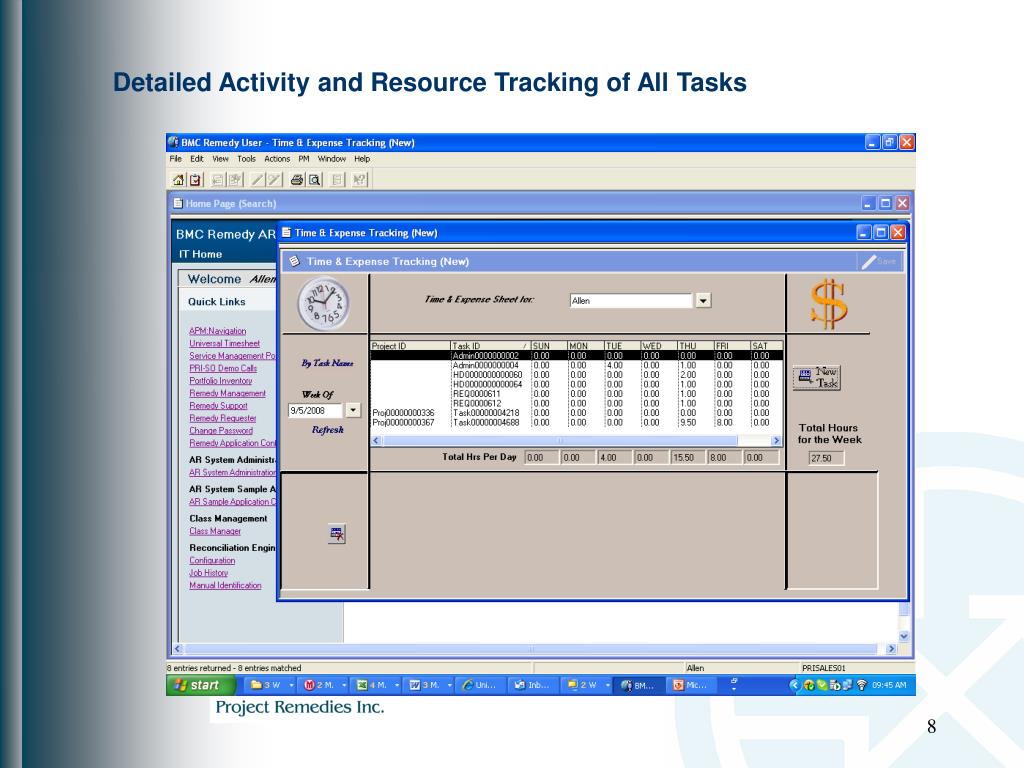Click the red clipboard checkmark toolbar icon
Screen dimensions: 1024x768
195,180
